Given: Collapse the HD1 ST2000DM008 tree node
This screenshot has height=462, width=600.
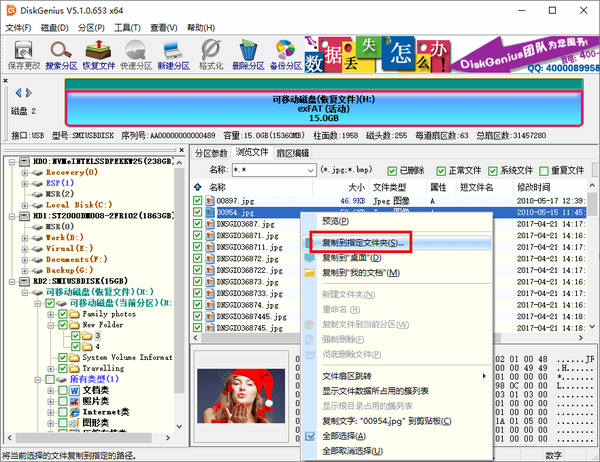Looking at the screenshot, I should [12, 216].
